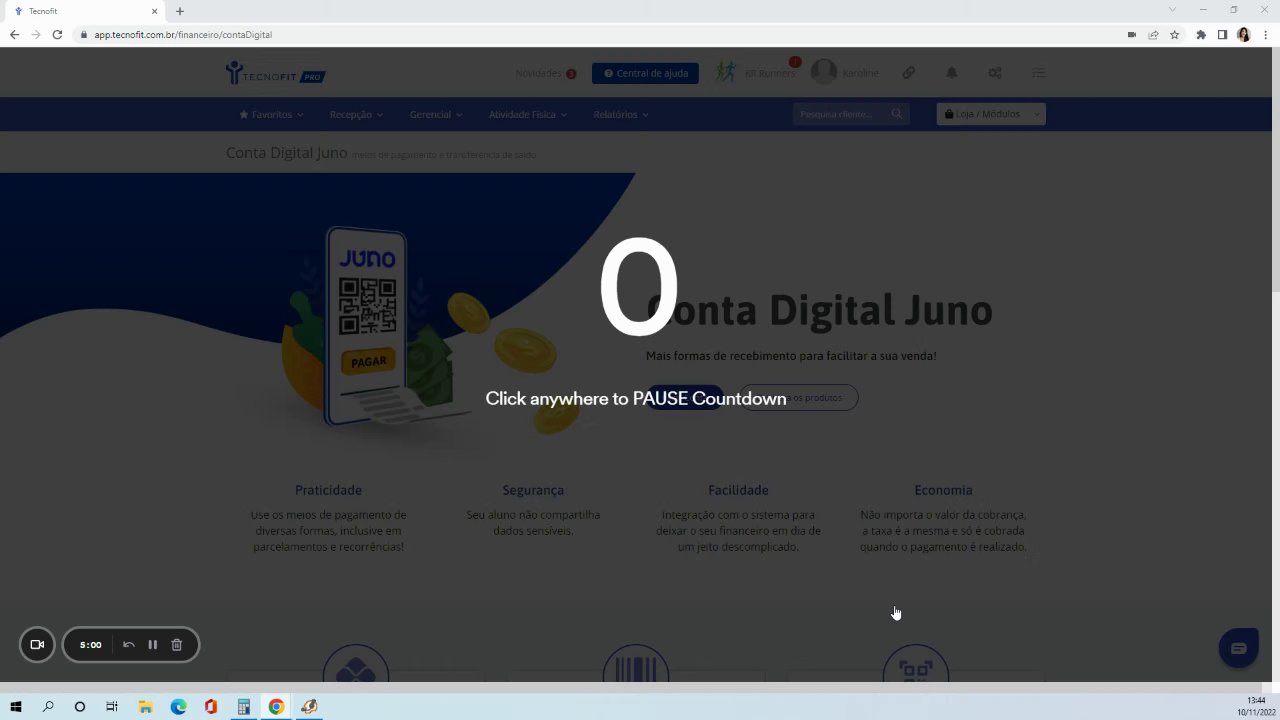Screen dimensions: 1280x720
Task: Open the Chrome profile avatar
Action: 1244,35
